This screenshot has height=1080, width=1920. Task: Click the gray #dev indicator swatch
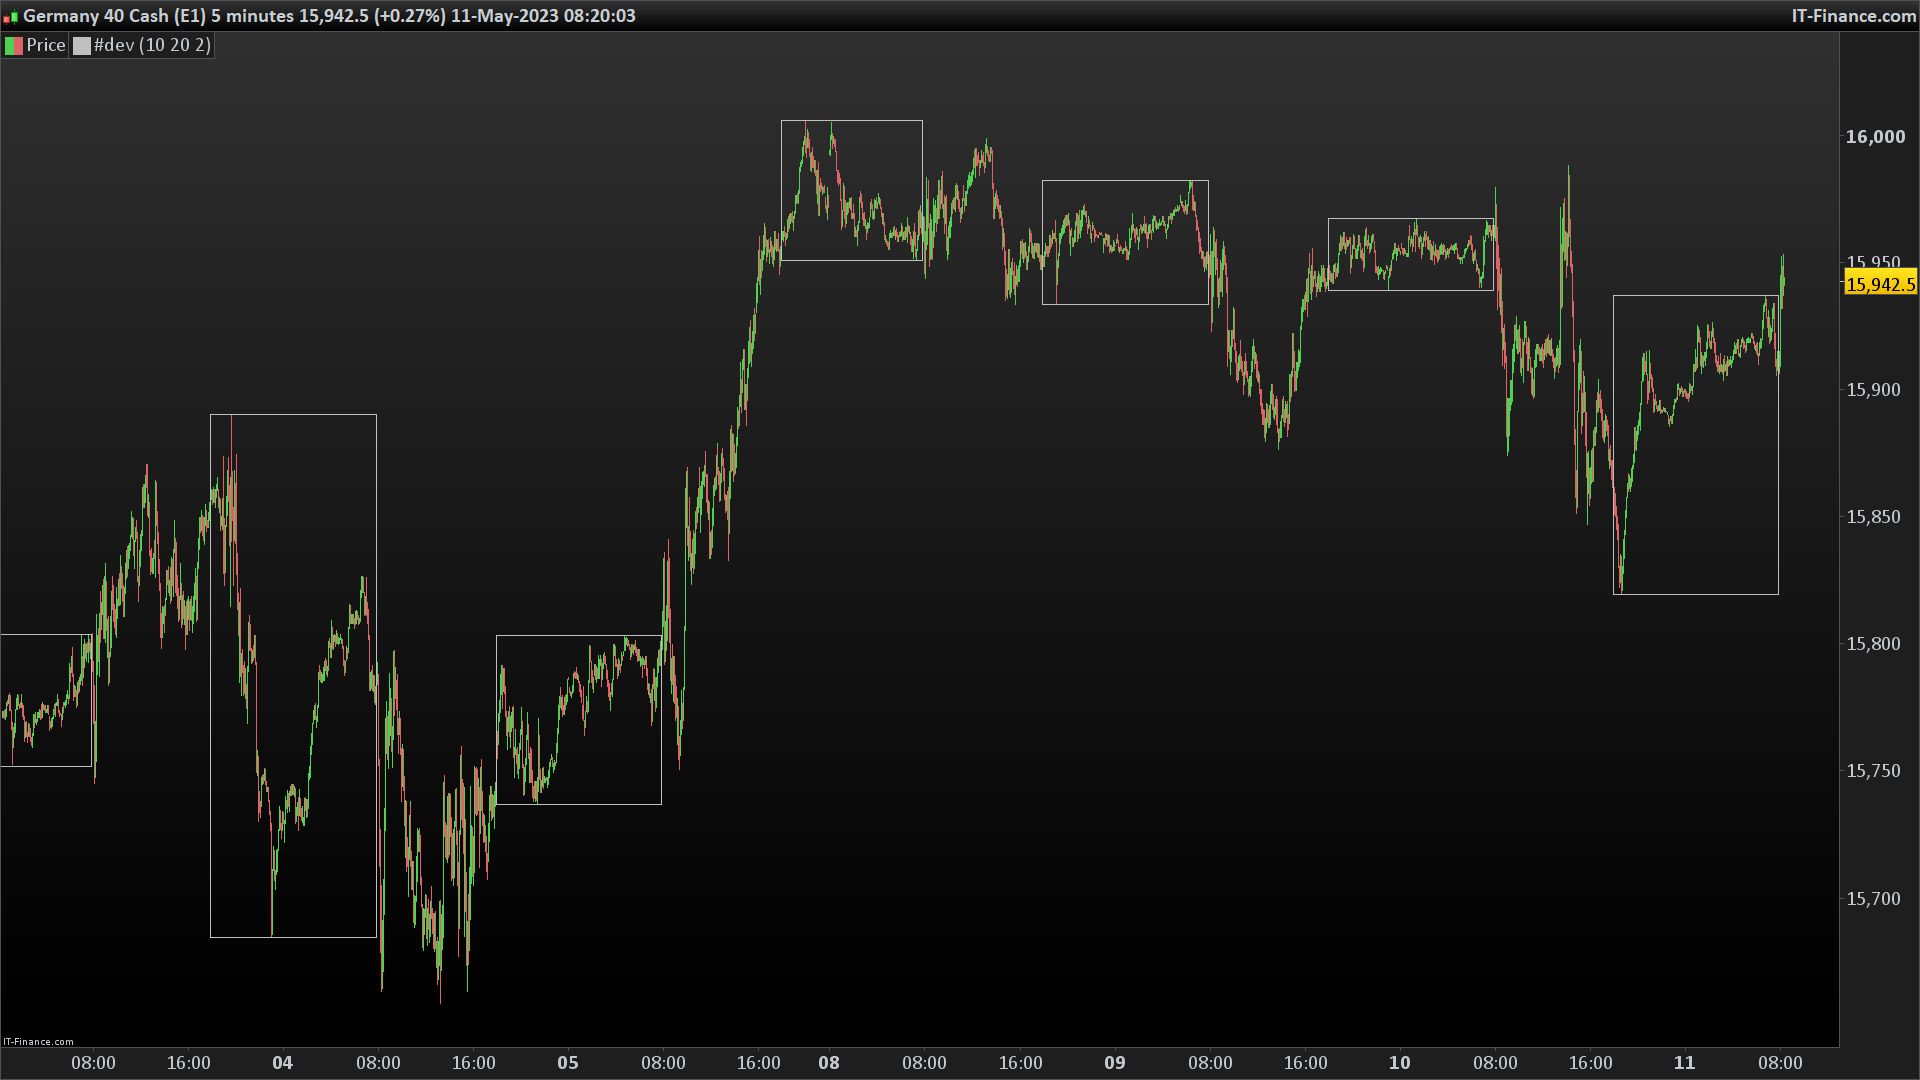pos(82,45)
